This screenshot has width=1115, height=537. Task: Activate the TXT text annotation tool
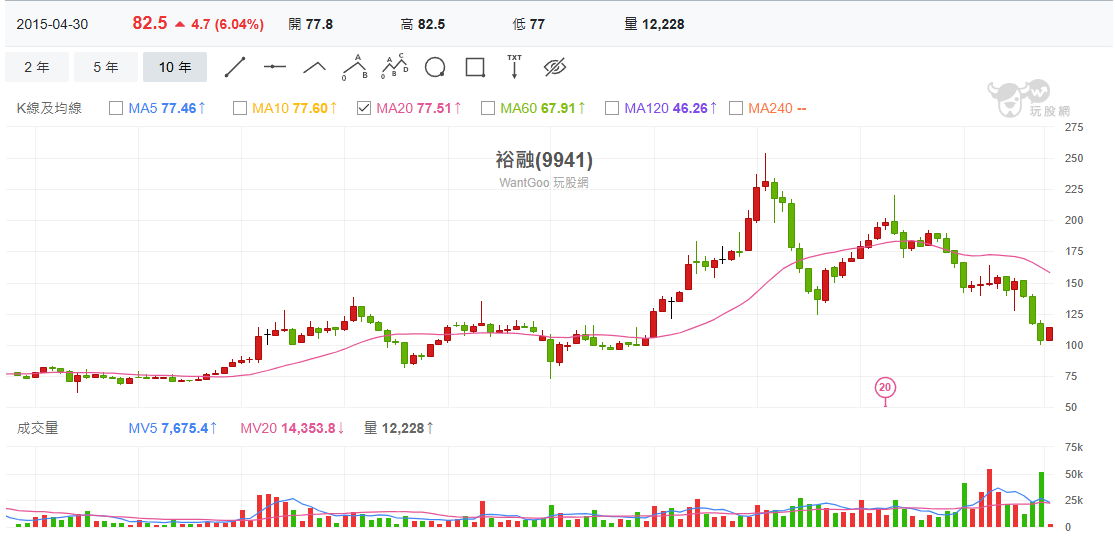tap(515, 67)
